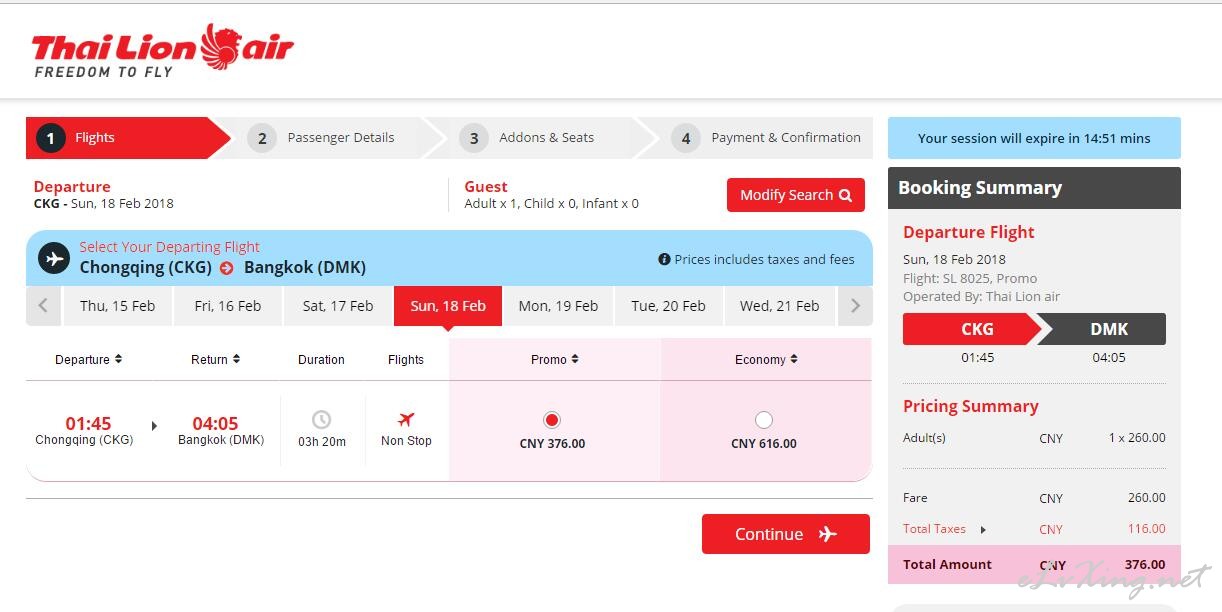Switch to Fri, 16 Feb date tab

tap(228, 306)
